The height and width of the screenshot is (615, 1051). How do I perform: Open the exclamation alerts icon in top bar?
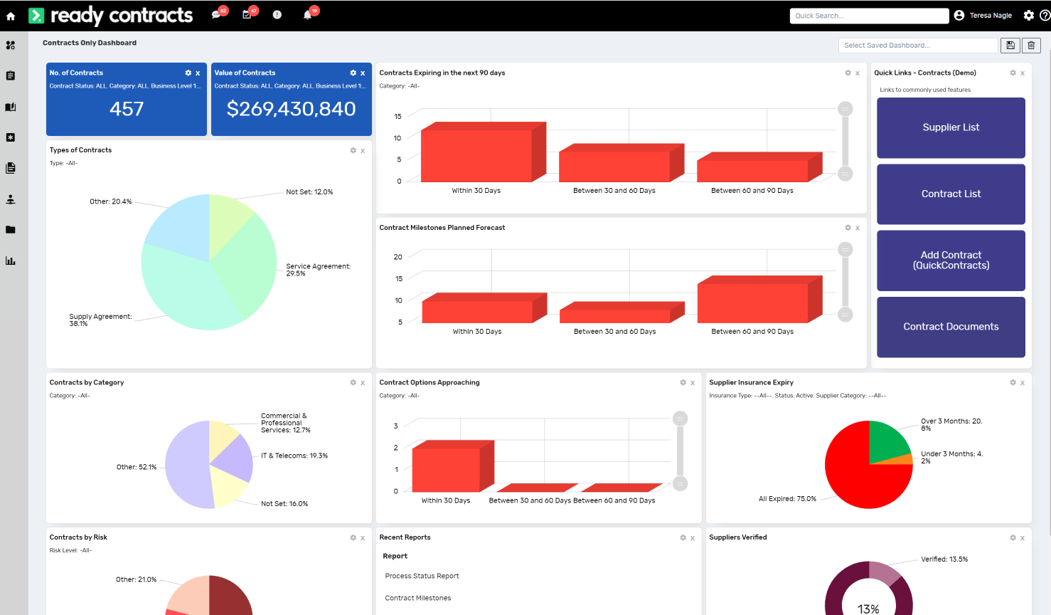(277, 15)
